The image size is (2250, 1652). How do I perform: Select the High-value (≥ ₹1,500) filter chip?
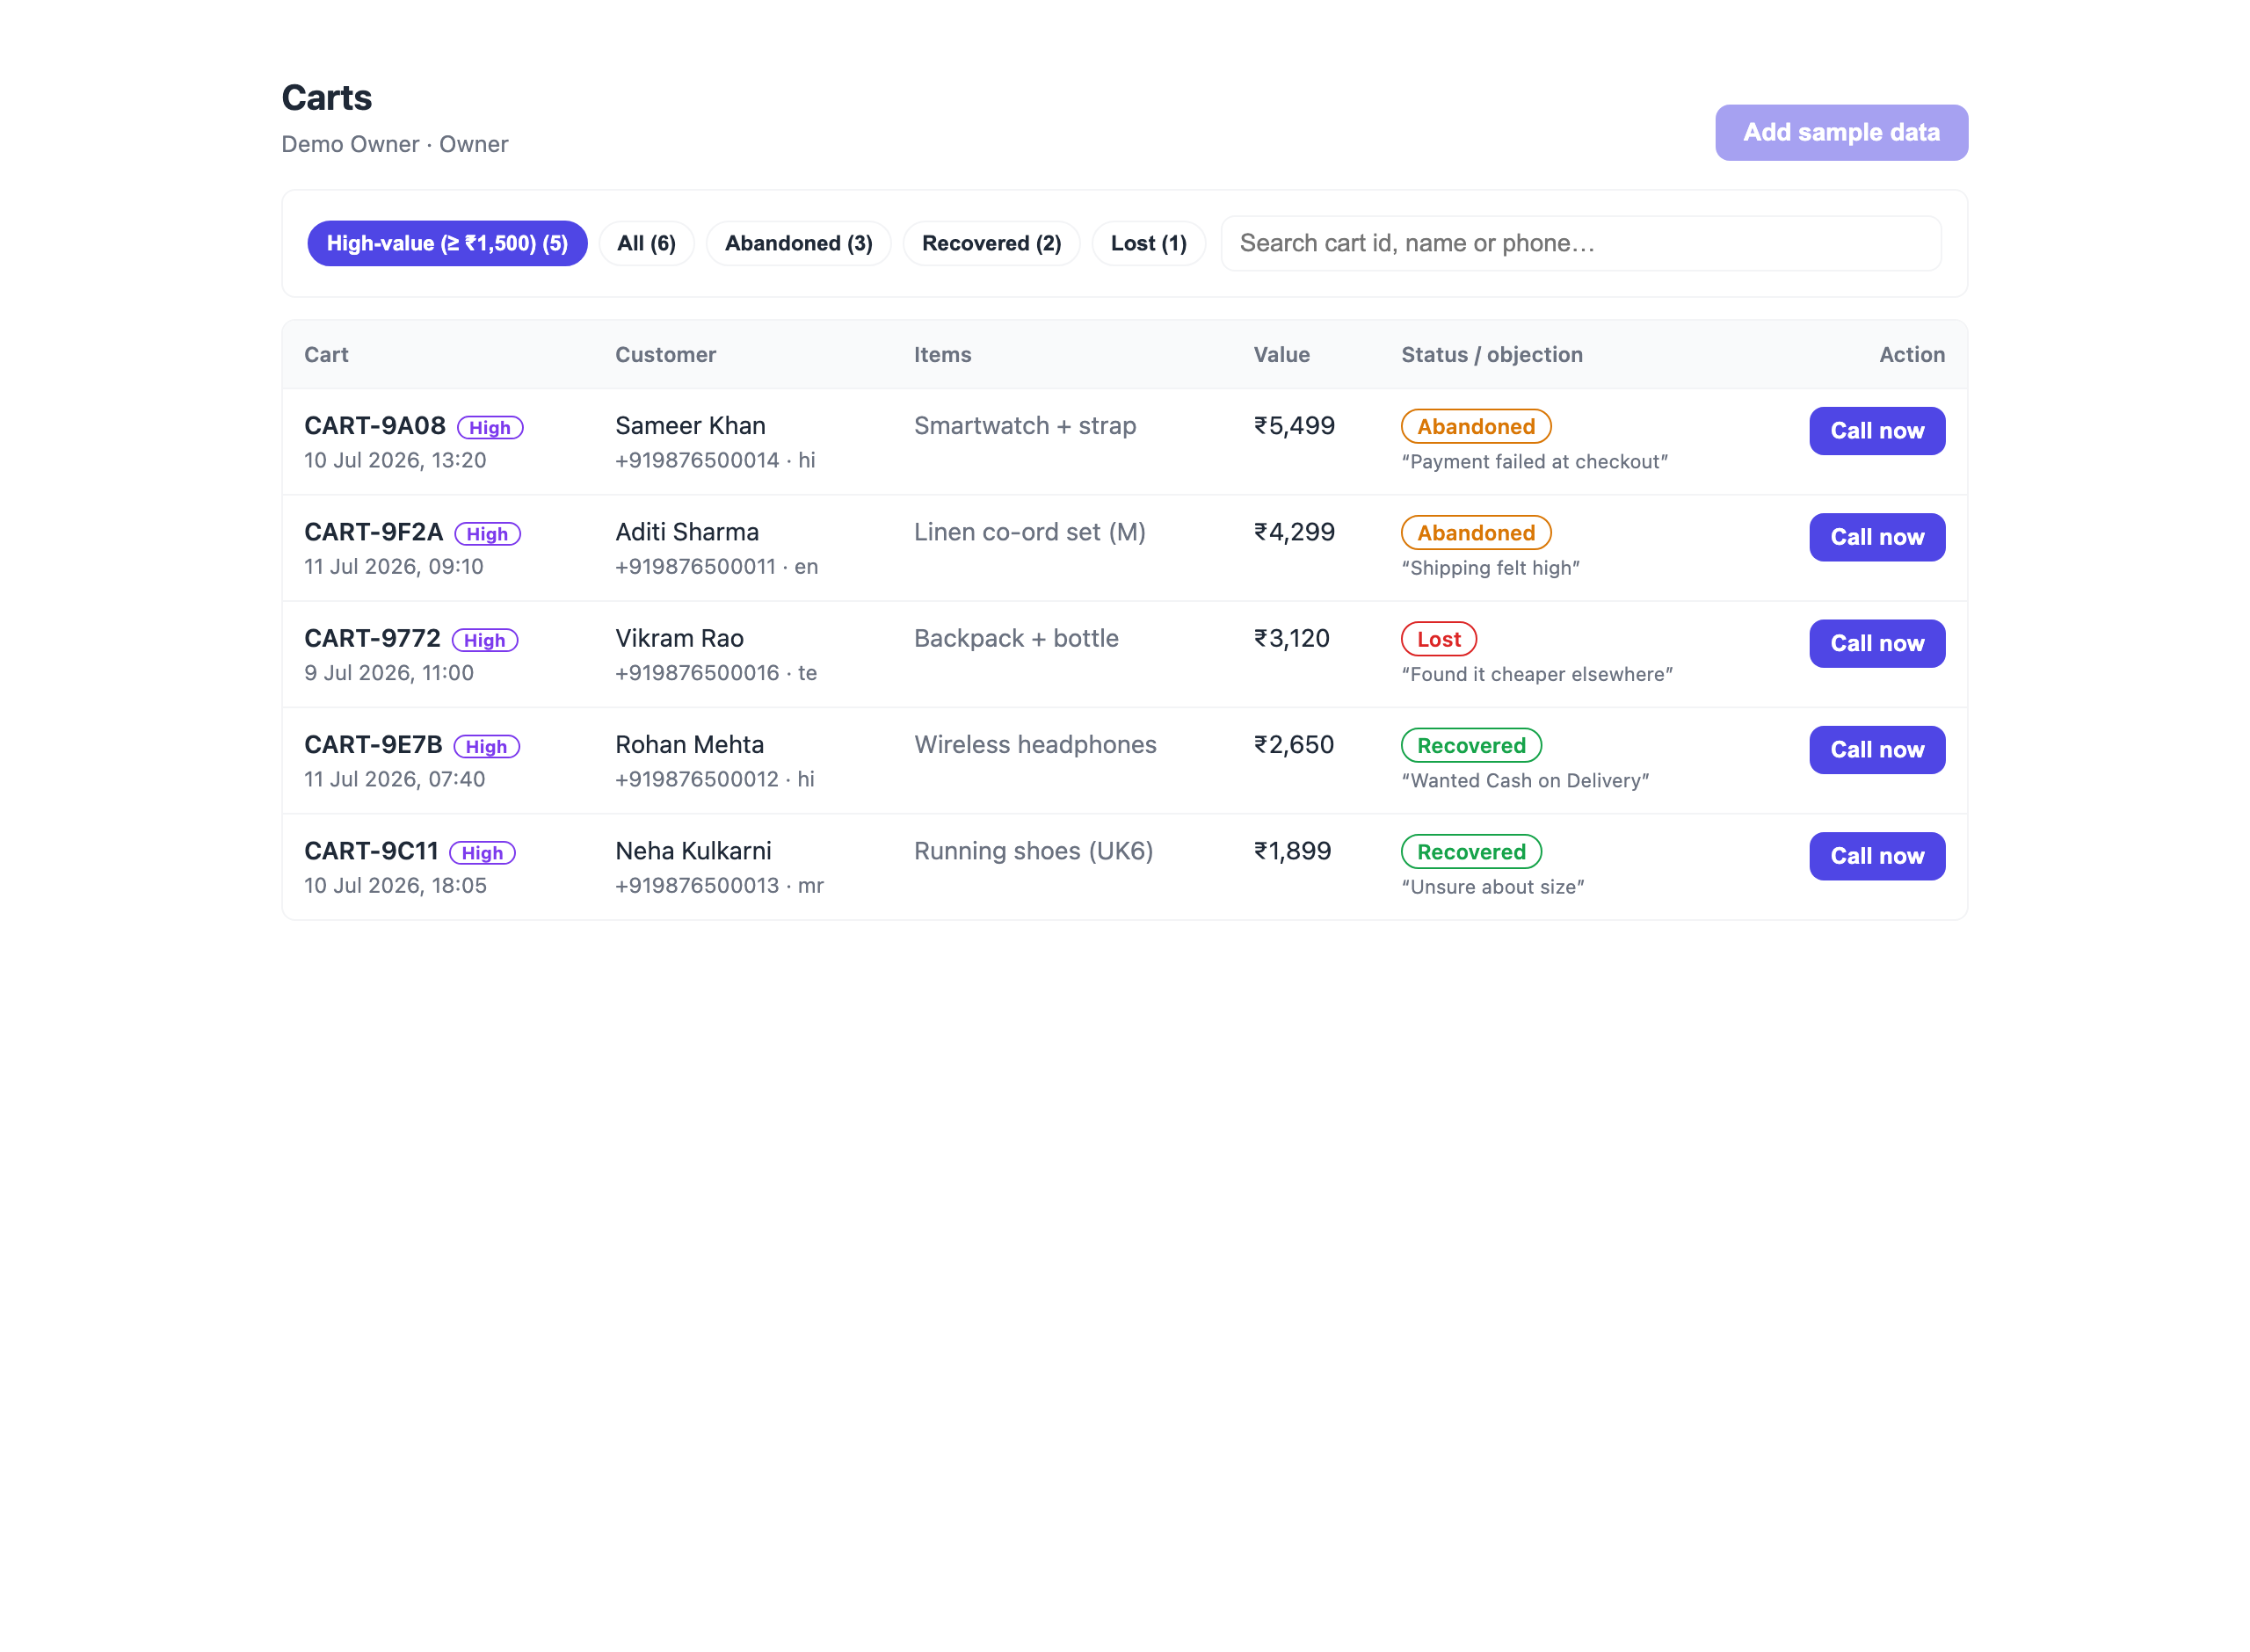coord(447,243)
